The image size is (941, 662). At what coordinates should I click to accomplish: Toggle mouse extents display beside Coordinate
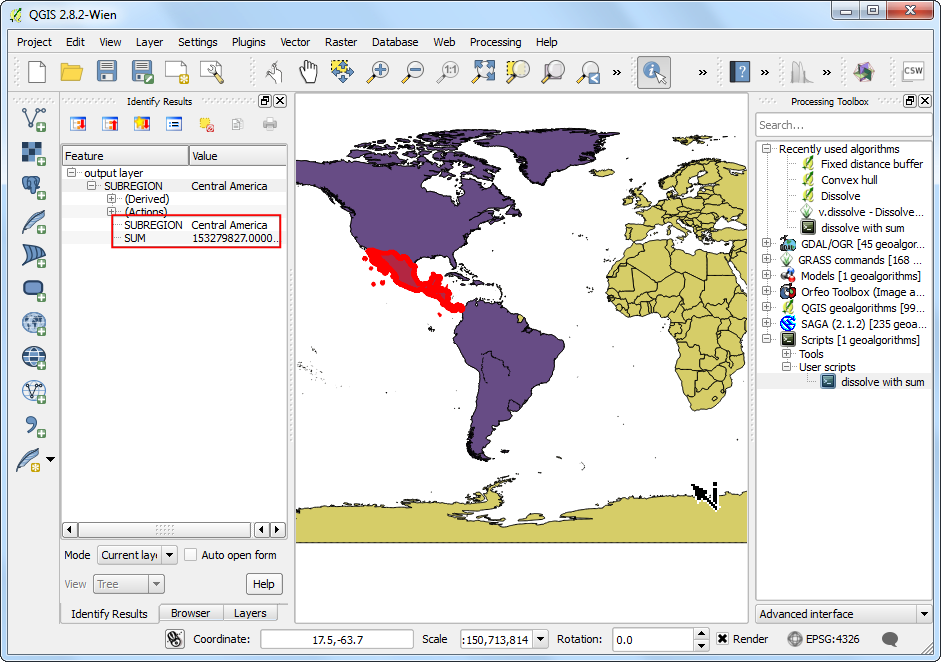pyautogui.click(x=175, y=639)
